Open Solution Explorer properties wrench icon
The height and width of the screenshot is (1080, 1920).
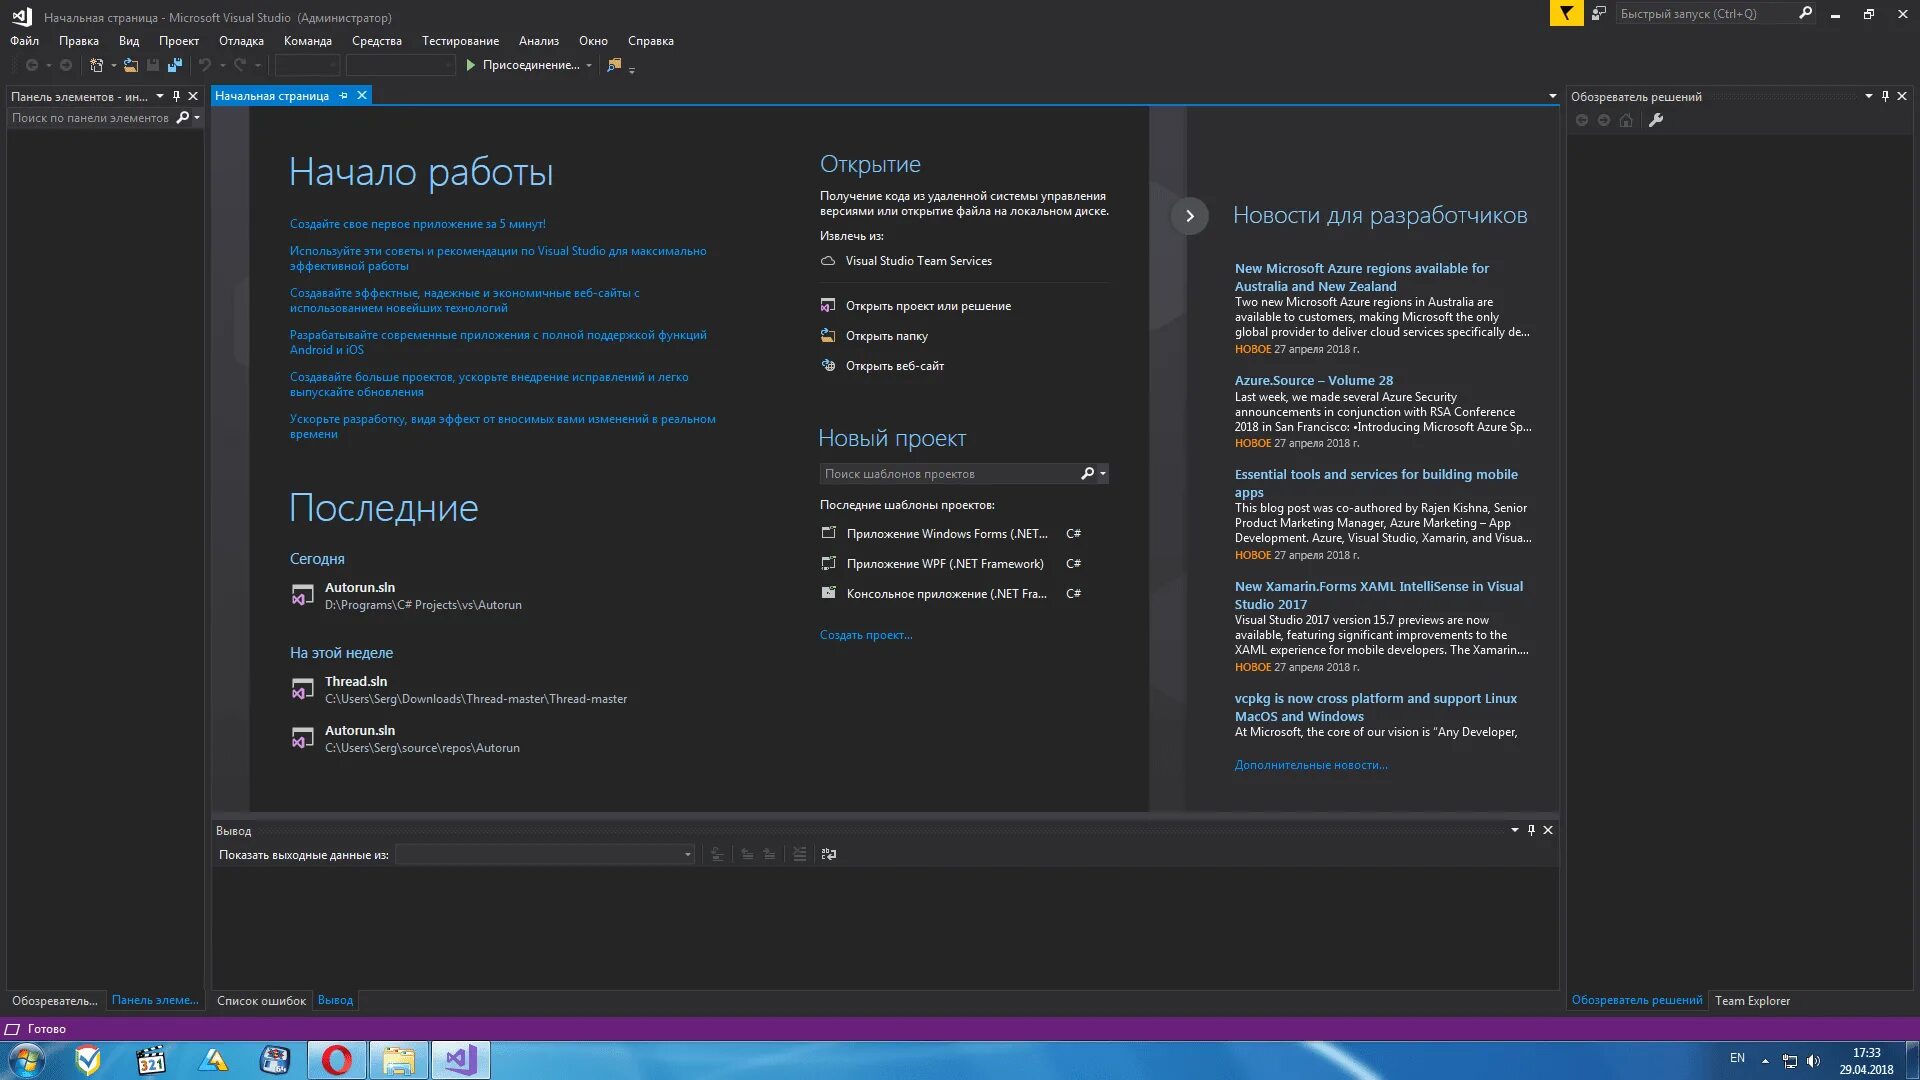pos(1656,120)
